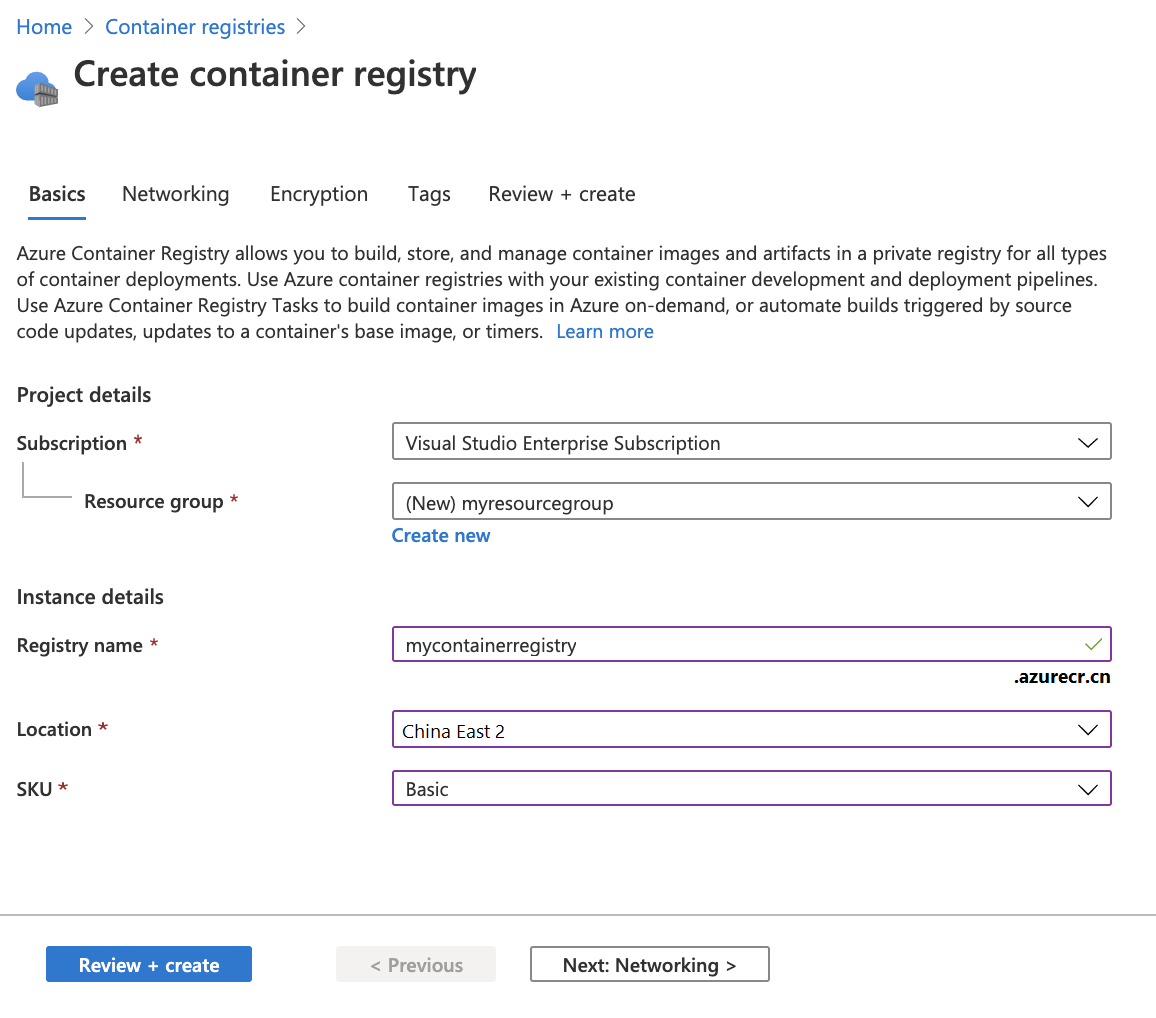This screenshot has width=1156, height=1018.
Task: Open the Resource group dropdown
Action: point(751,503)
